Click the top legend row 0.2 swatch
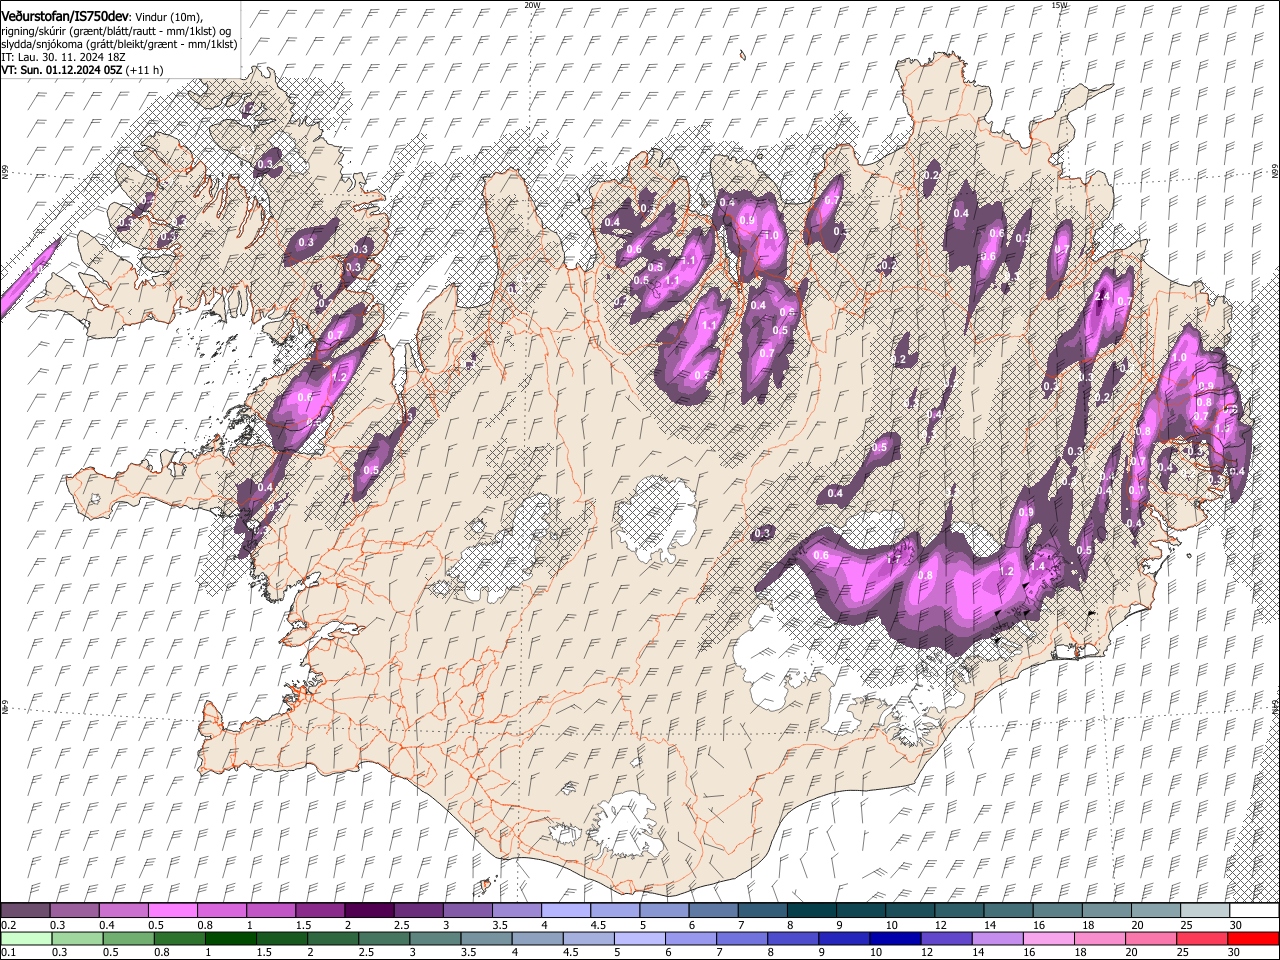 coord(25,911)
